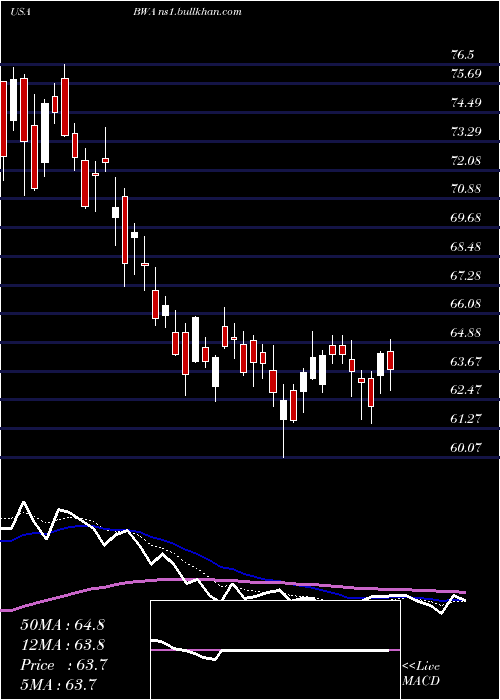Click the last red candlestick on the right
500x700 pixels.
[x=391, y=360]
